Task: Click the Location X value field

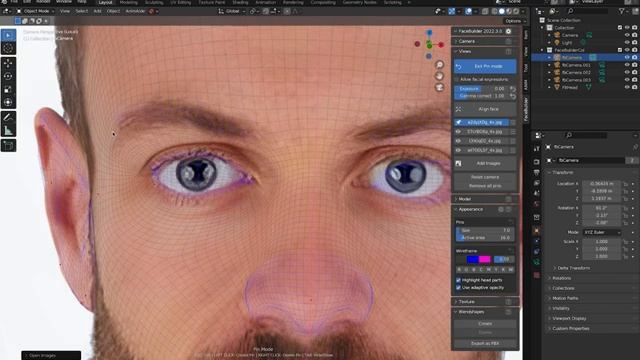Action: (602, 184)
